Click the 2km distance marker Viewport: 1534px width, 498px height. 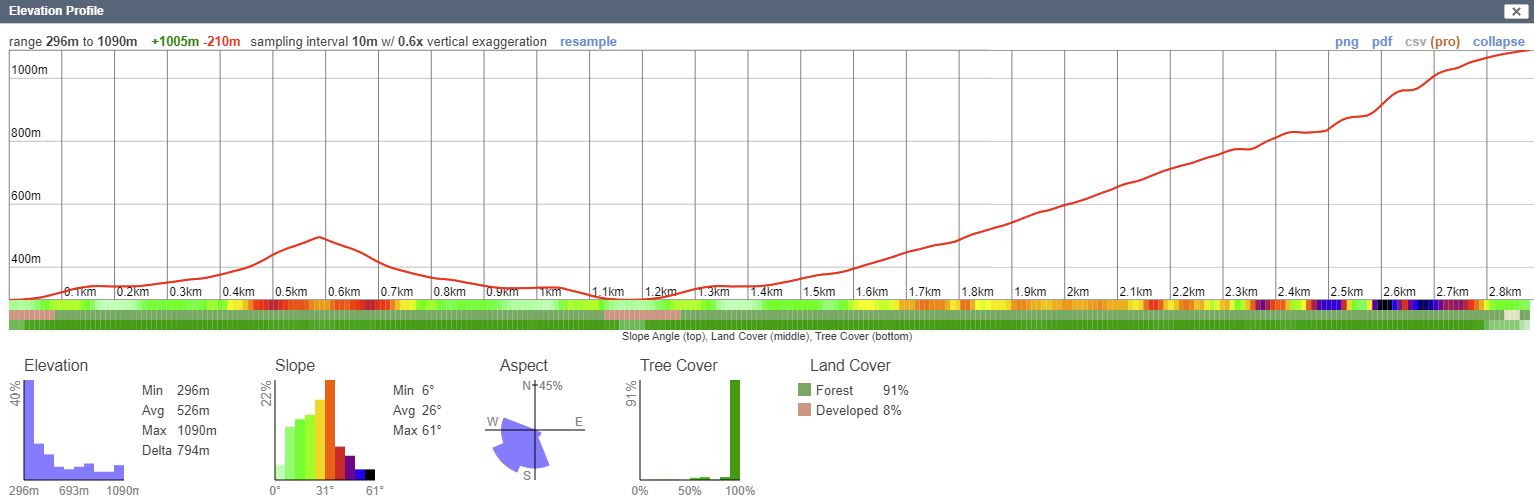coord(1078,292)
